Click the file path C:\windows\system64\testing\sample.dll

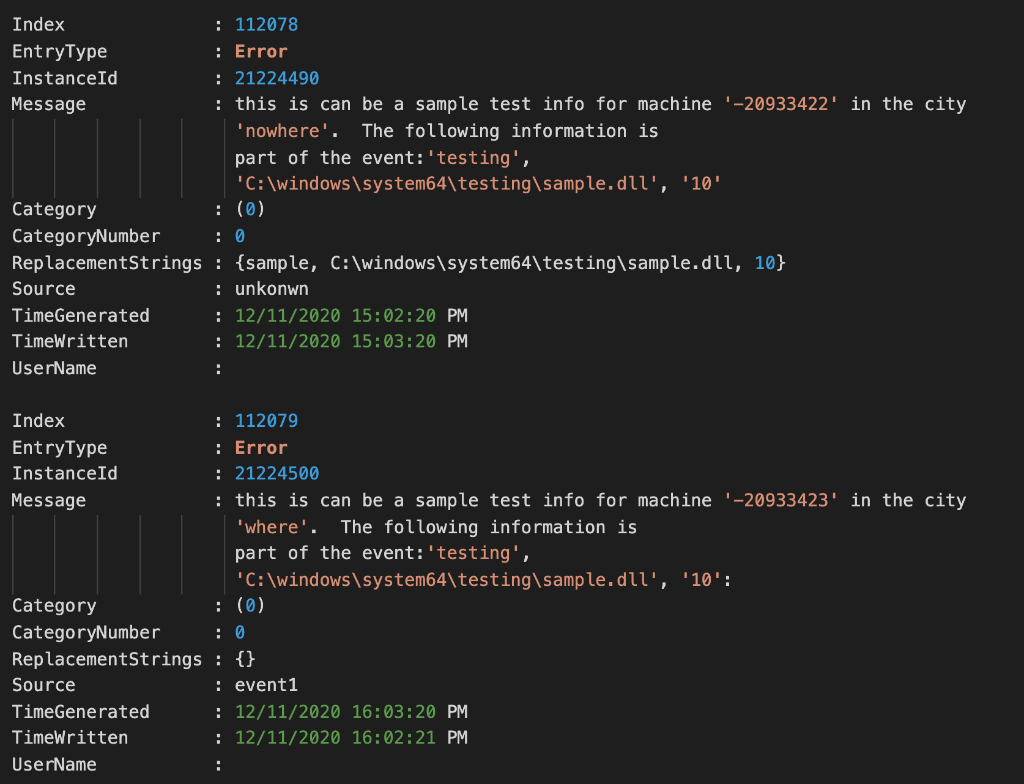pos(448,184)
